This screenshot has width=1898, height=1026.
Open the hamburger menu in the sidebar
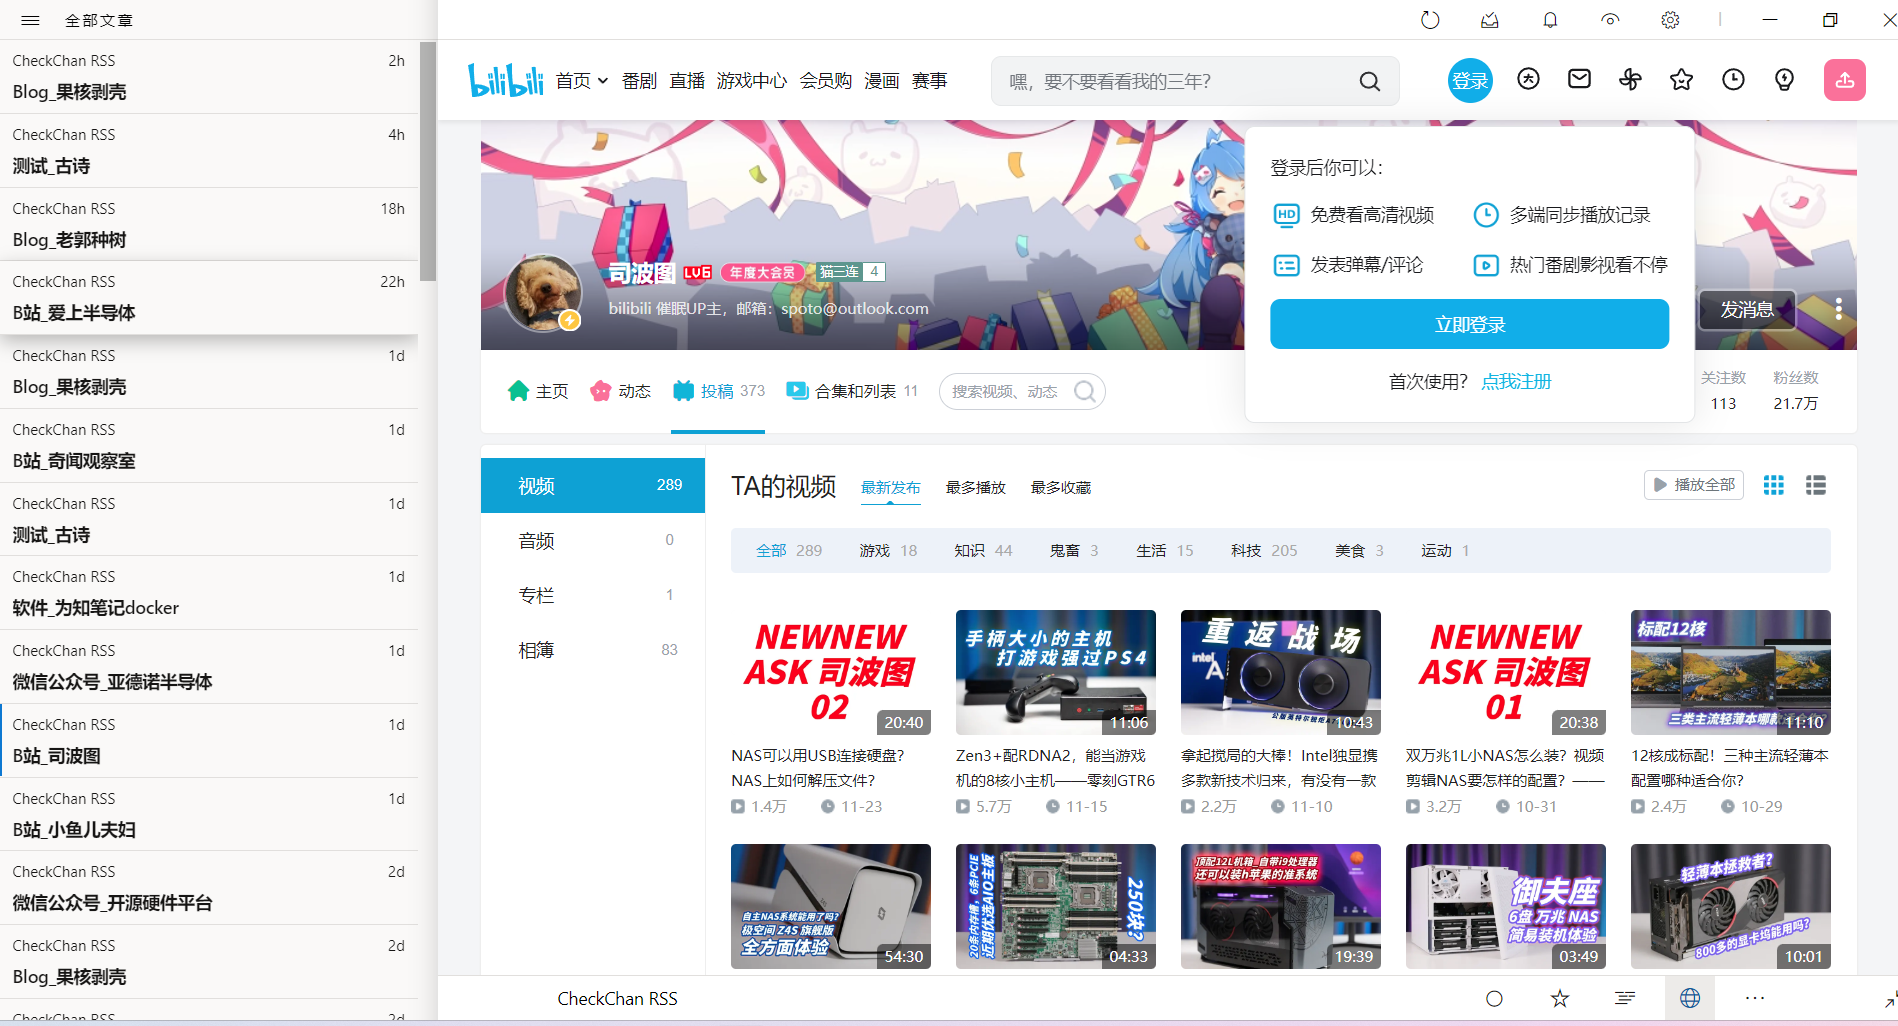[x=30, y=20]
